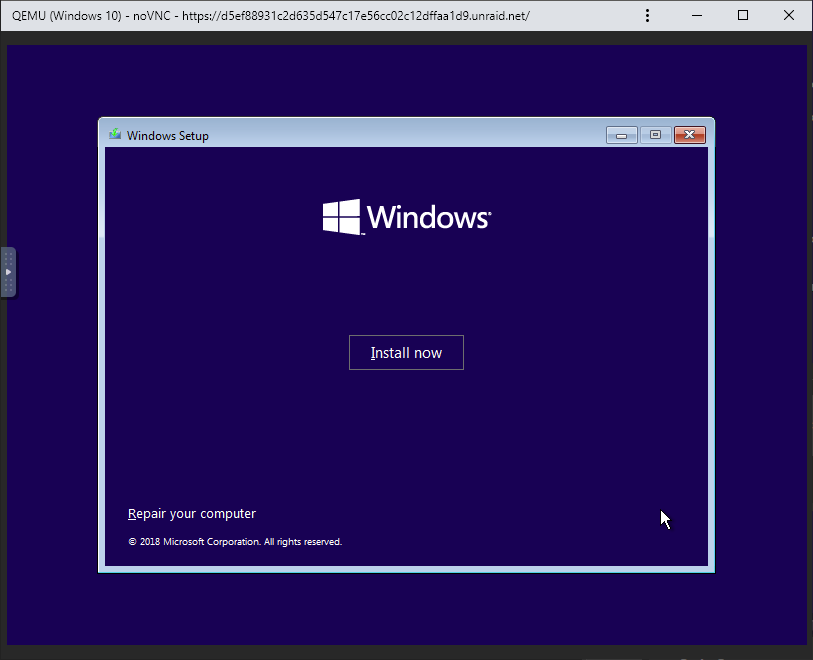Click the Windows Setup title text

pos(167,135)
